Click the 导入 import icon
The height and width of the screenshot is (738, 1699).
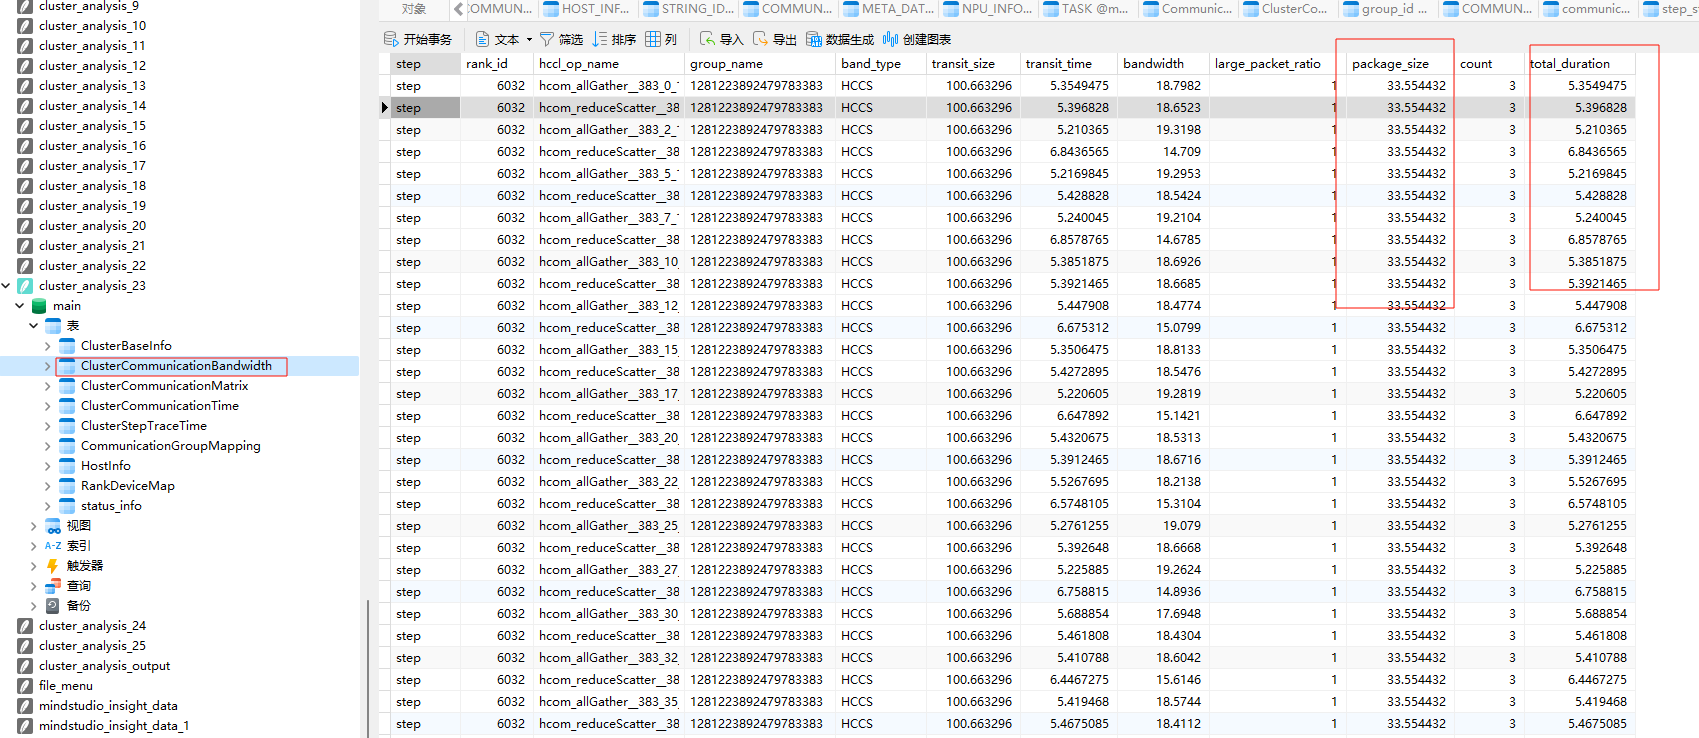[708, 39]
